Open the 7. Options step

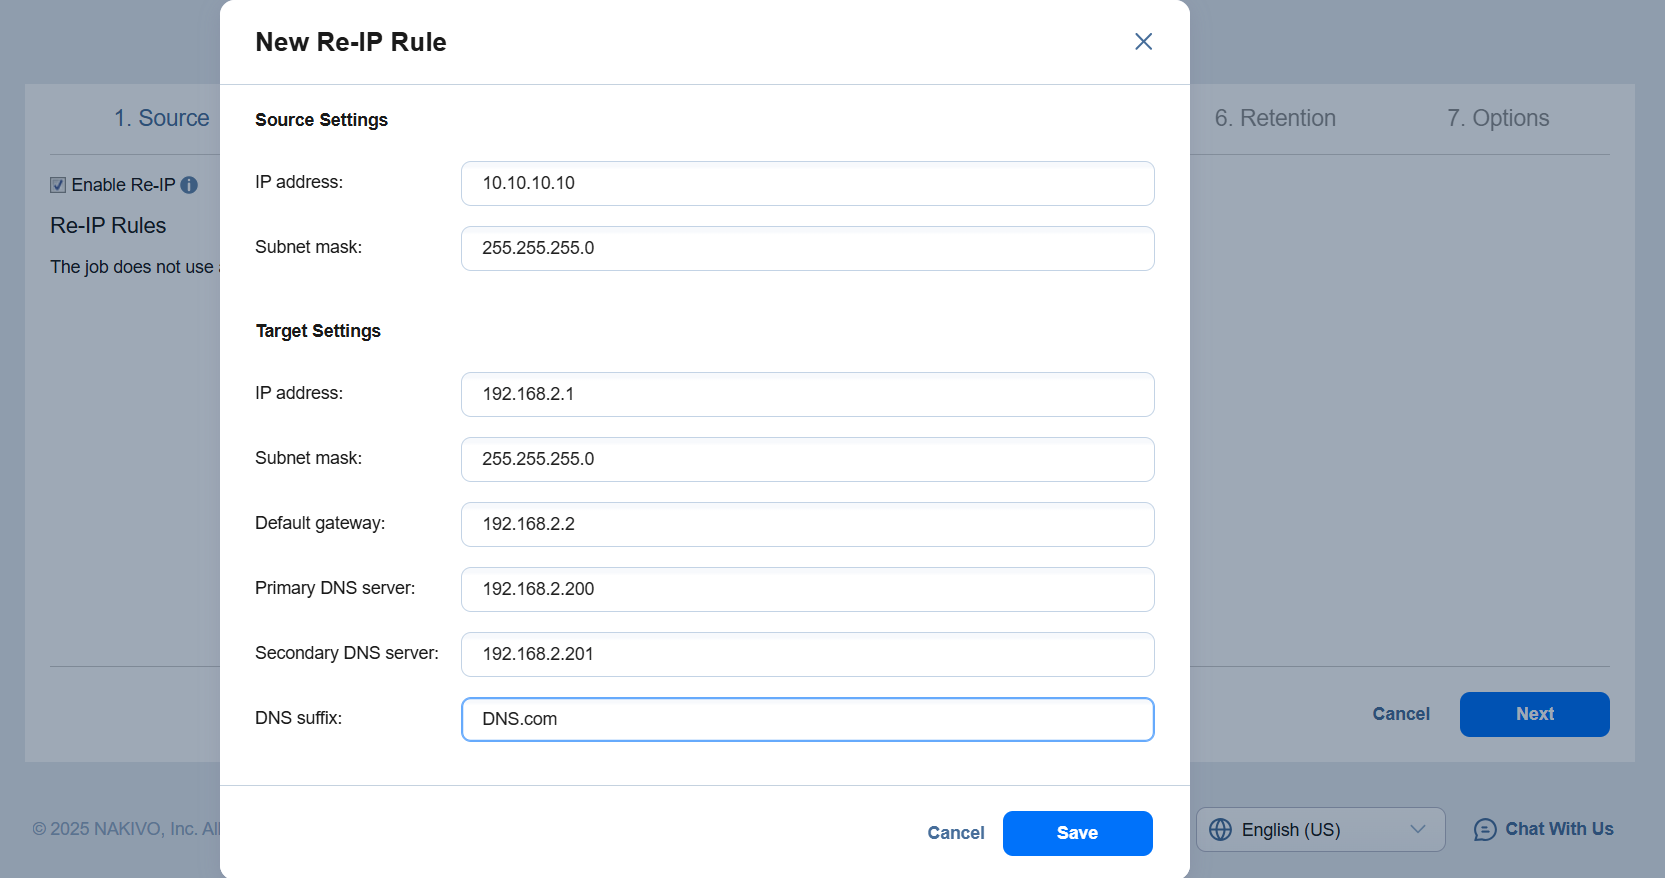click(x=1497, y=118)
